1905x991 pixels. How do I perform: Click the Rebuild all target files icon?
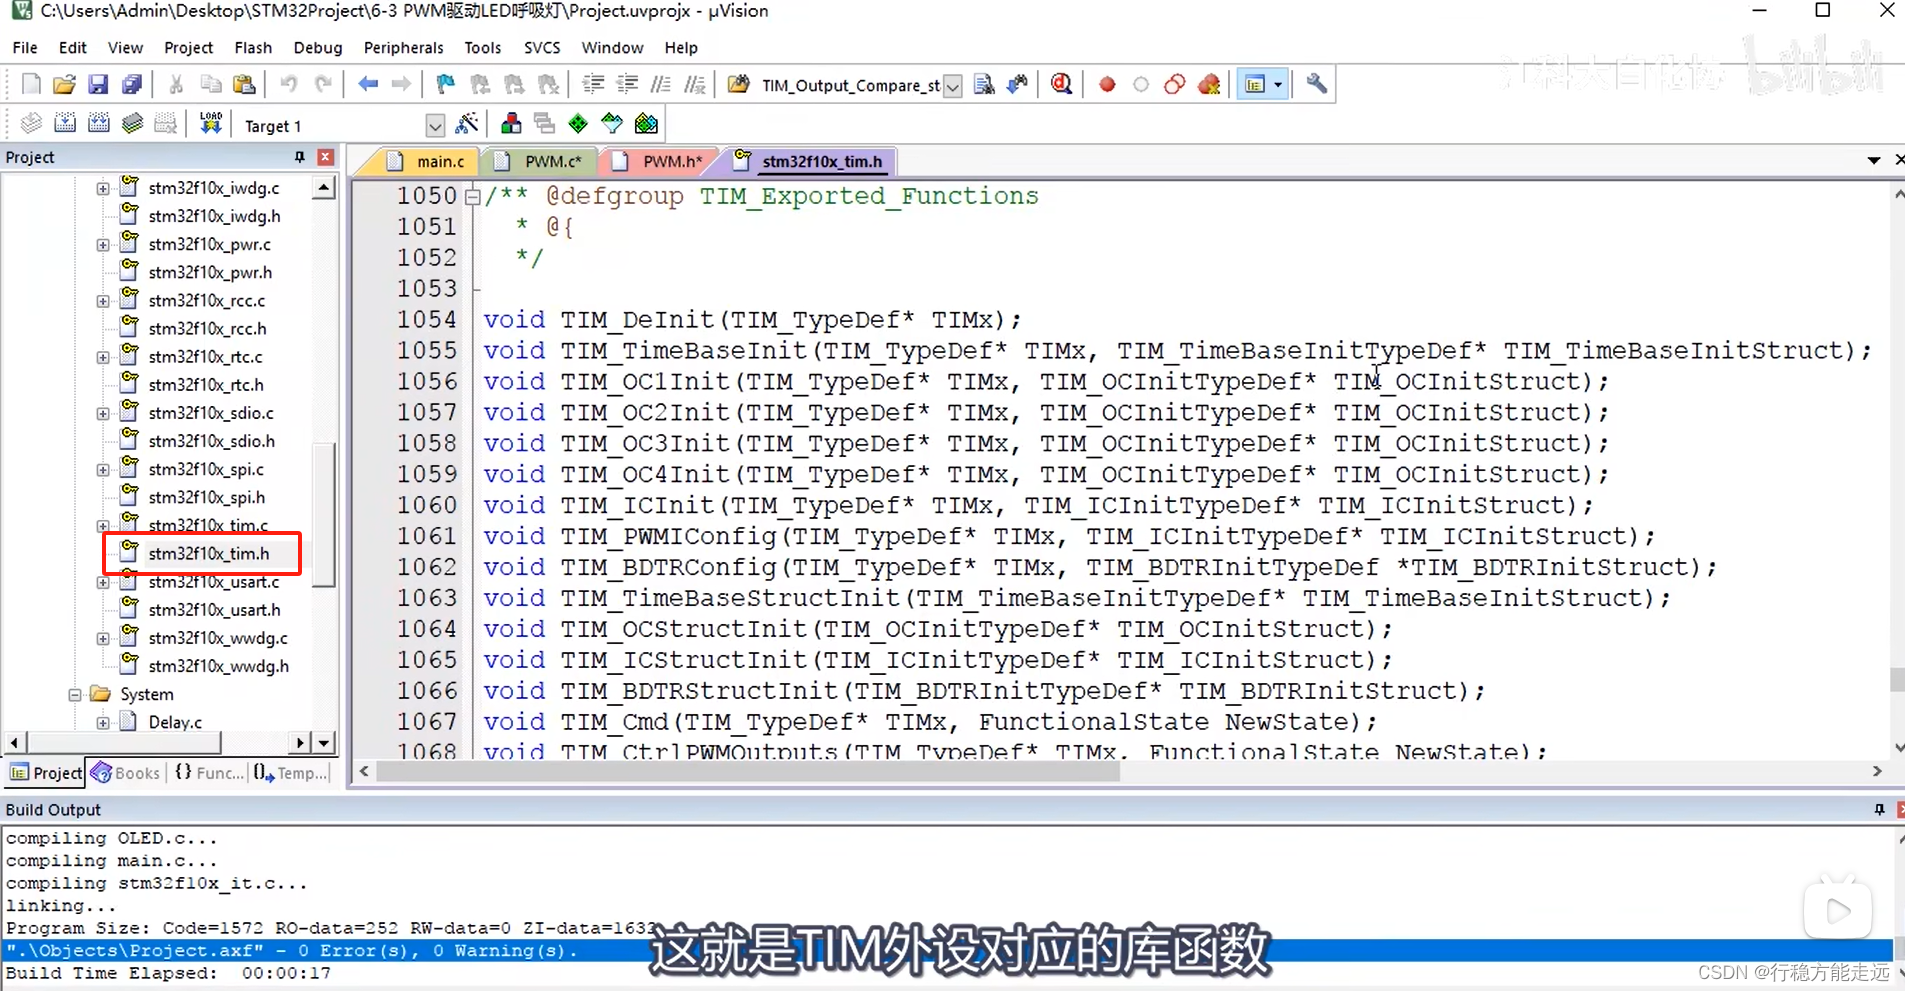(99, 124)
